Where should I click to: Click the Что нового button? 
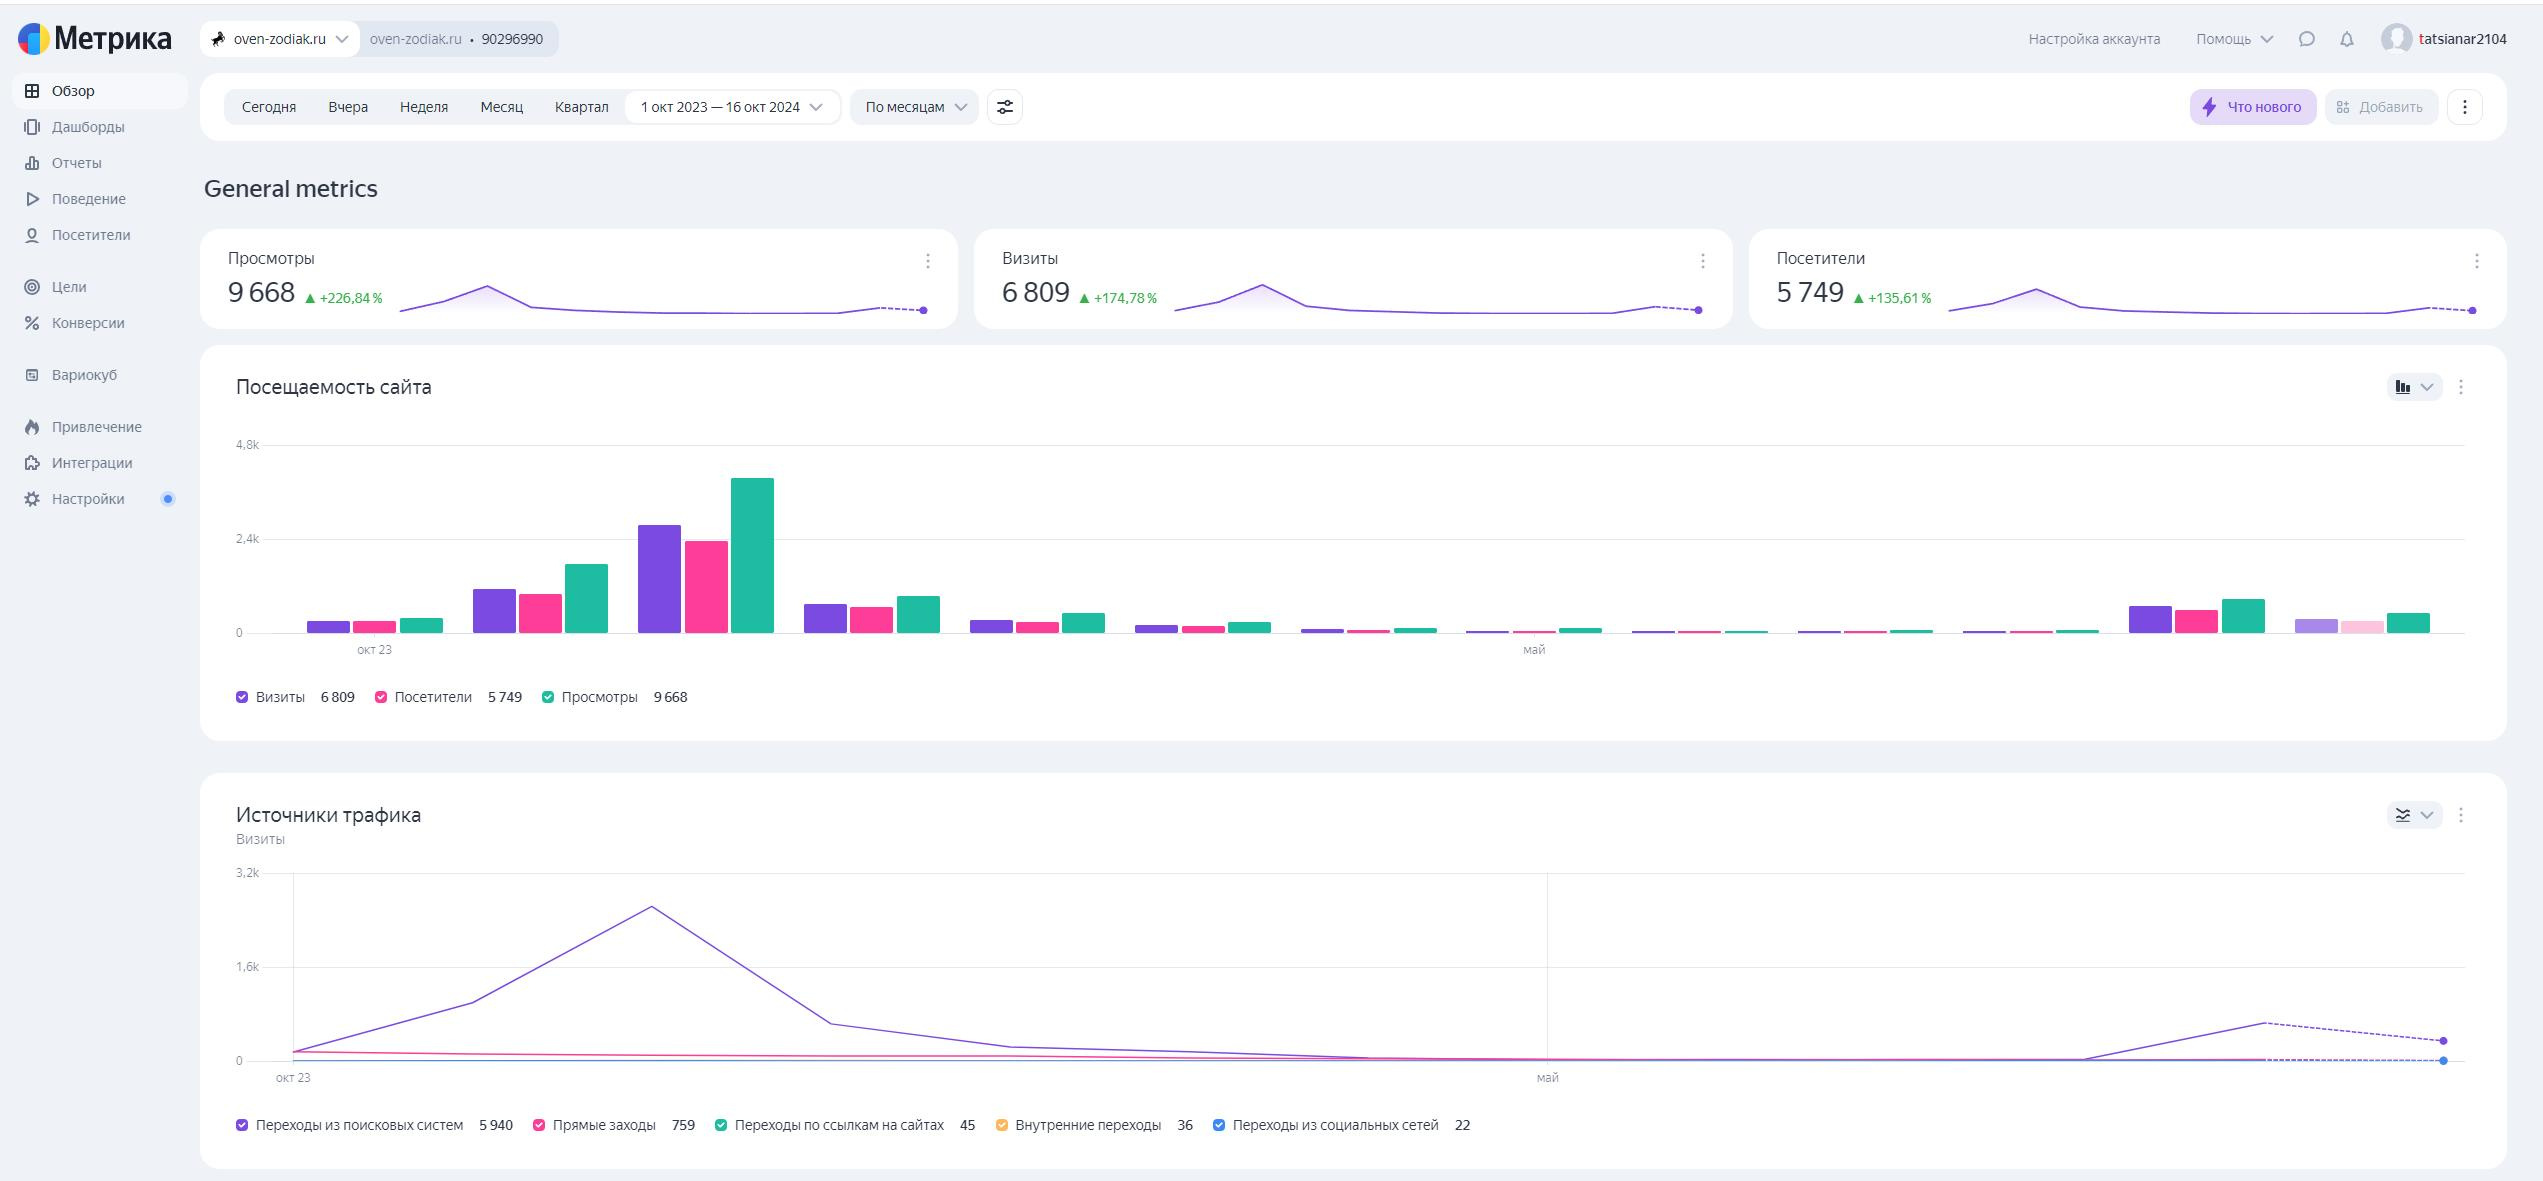click(2252, 107)
